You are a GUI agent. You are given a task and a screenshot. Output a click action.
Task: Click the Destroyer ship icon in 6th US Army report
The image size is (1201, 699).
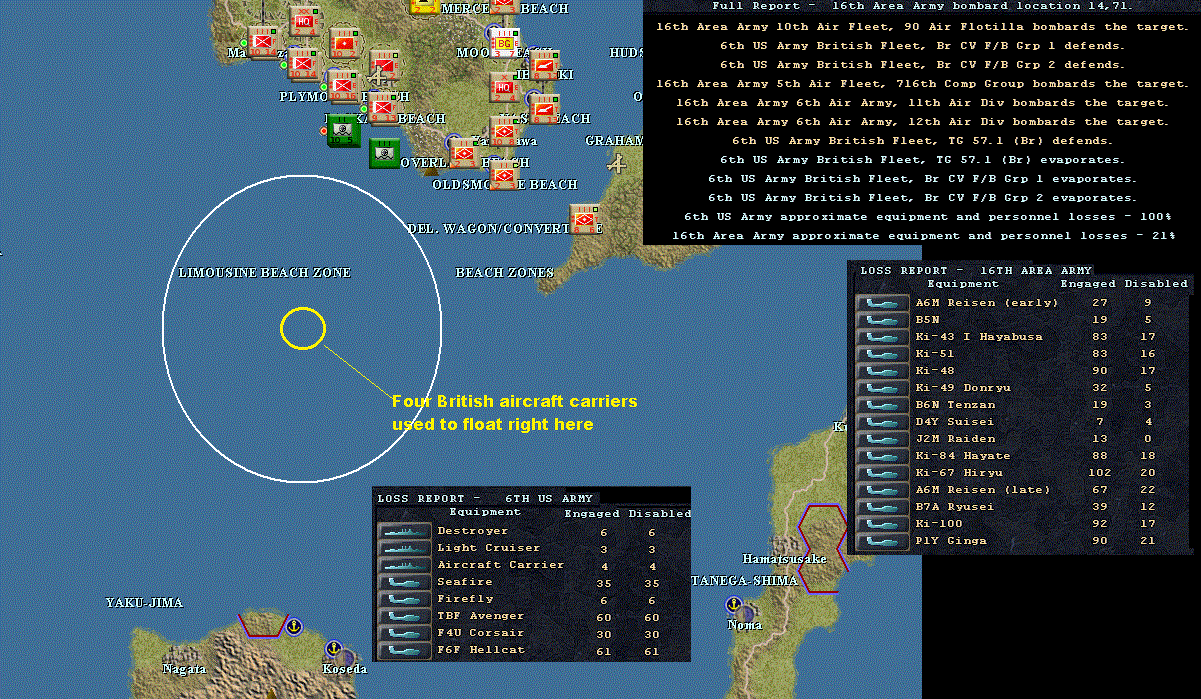(x=404, y=531)
